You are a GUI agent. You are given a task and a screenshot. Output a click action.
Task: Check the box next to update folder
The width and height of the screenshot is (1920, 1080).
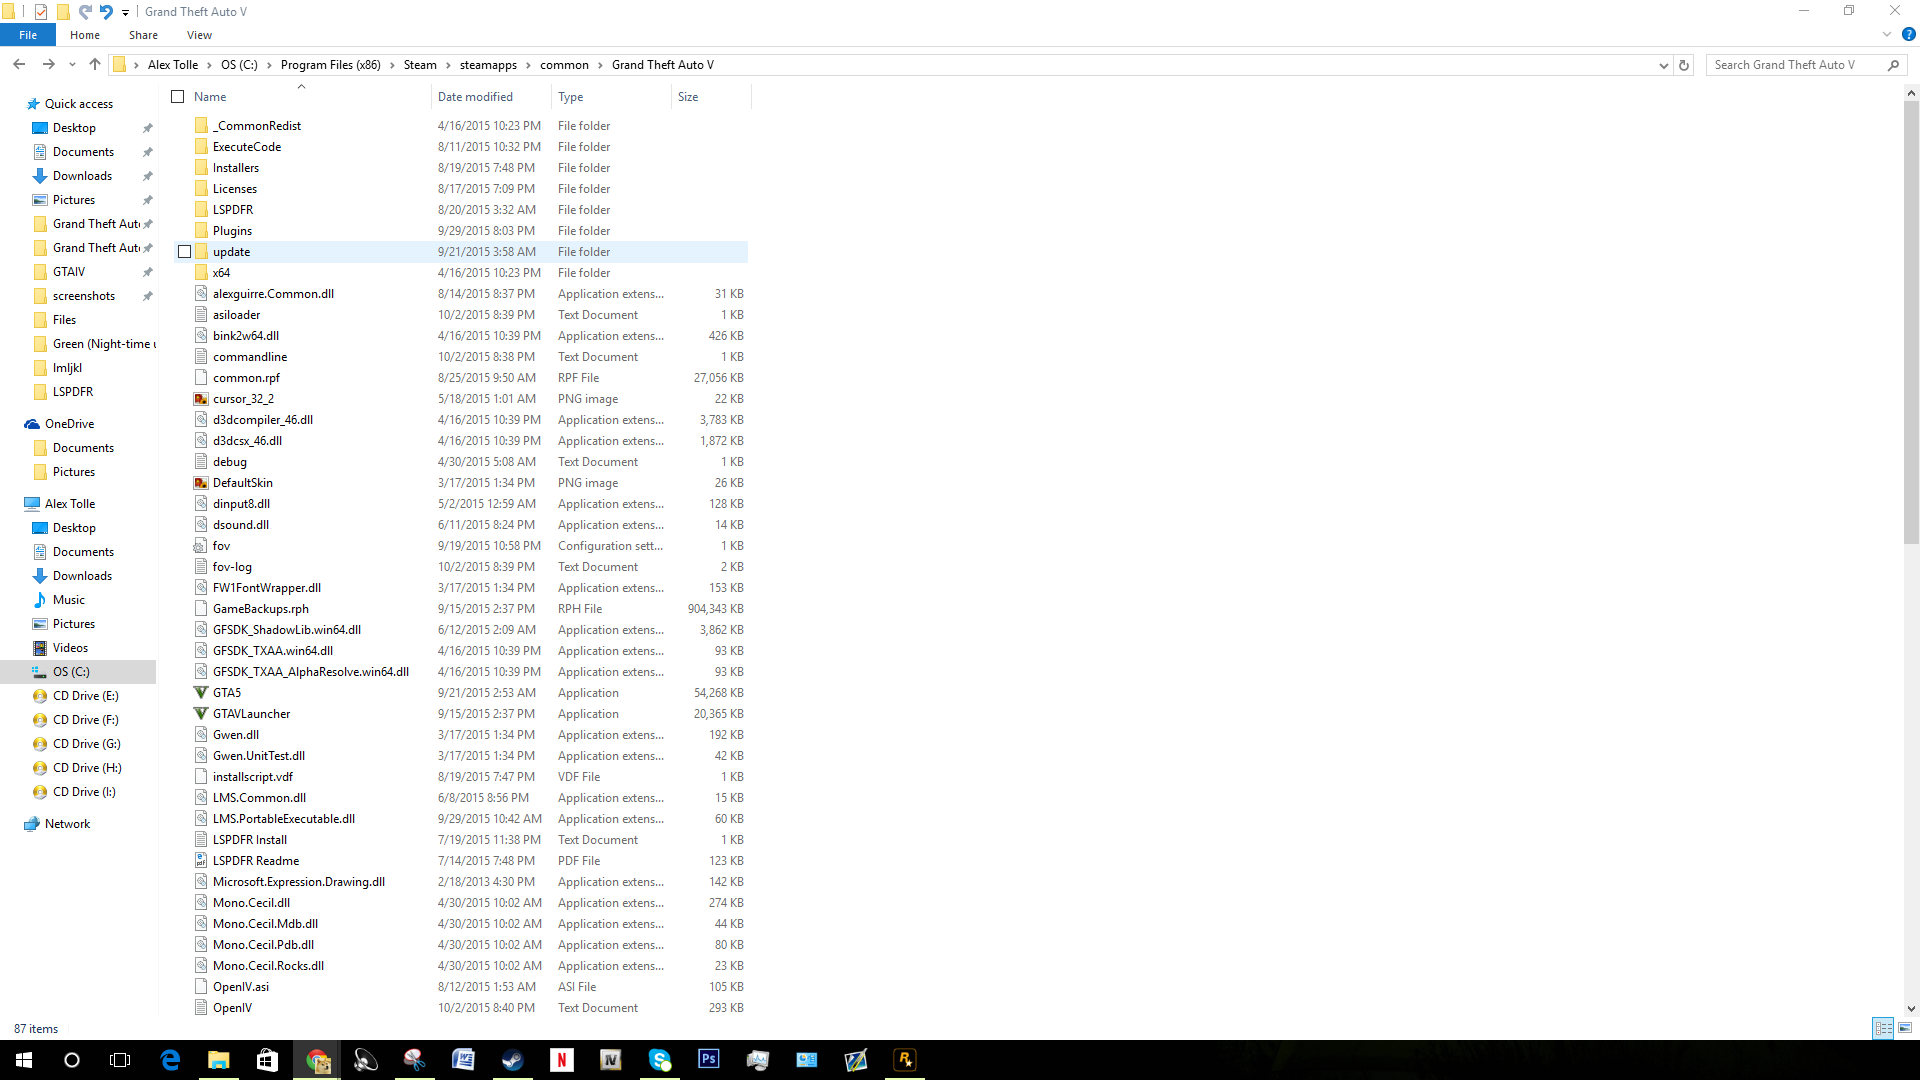coord(185,252)
